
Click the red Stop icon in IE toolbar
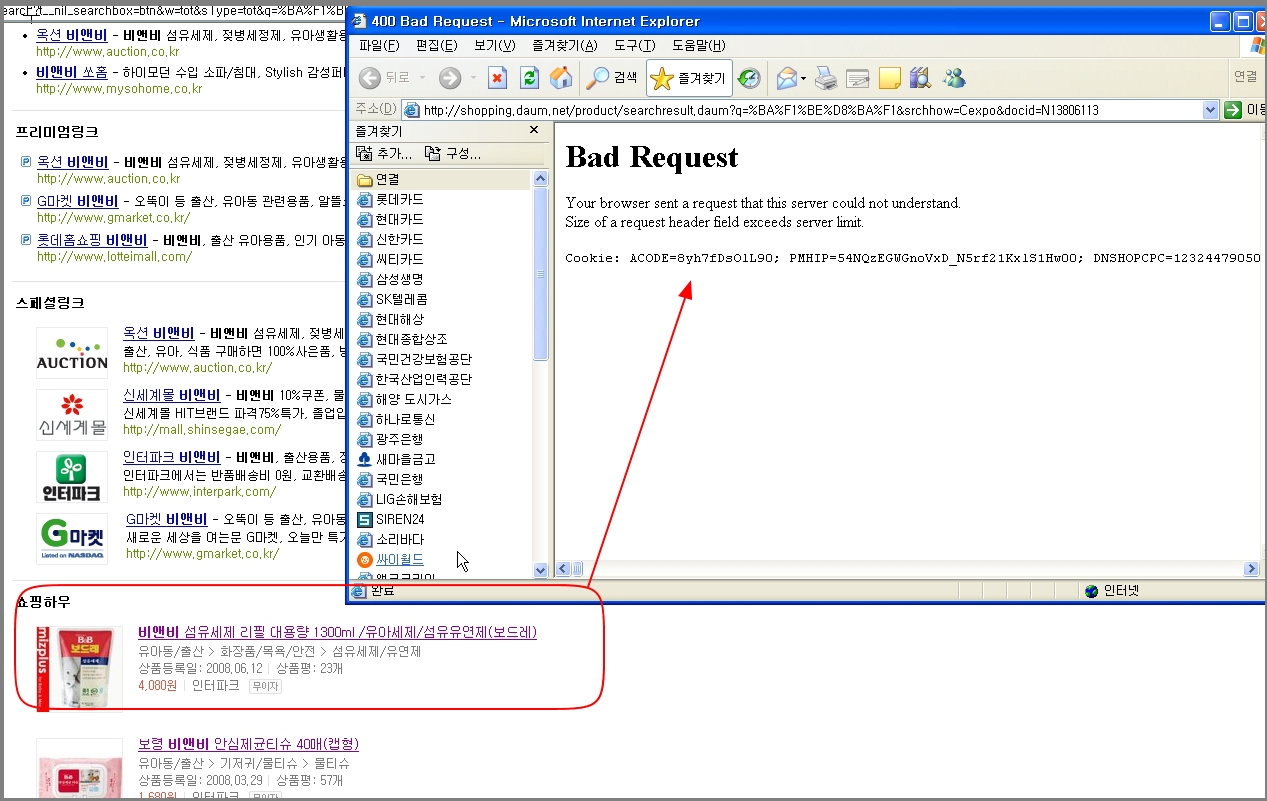(498, 78)
